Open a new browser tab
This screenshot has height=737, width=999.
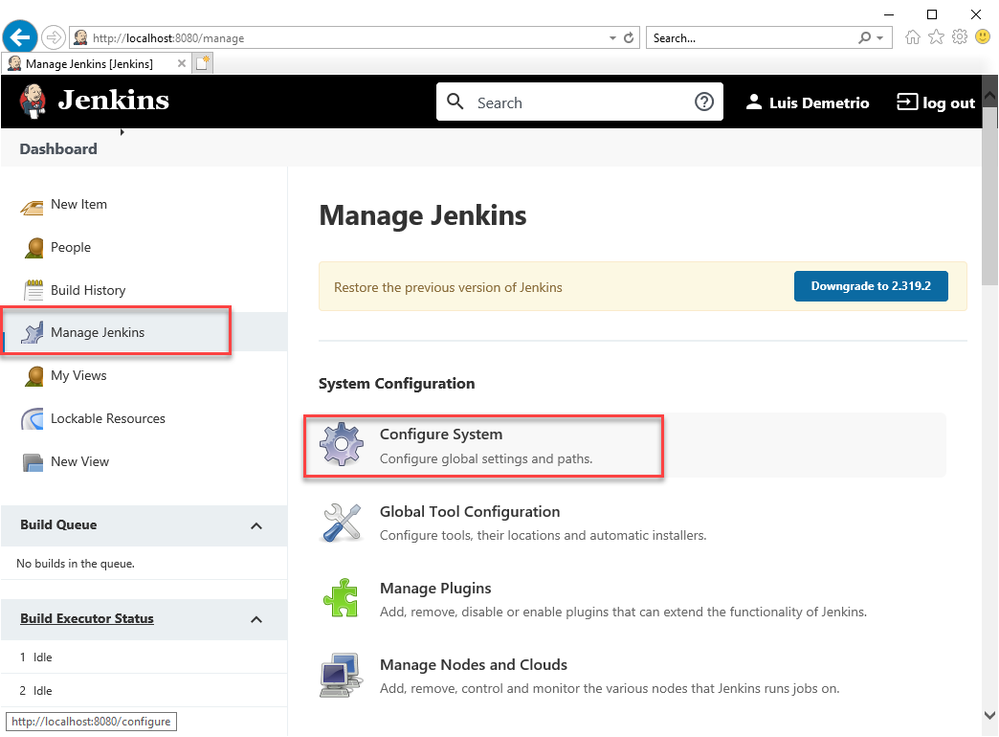[203, 63]
